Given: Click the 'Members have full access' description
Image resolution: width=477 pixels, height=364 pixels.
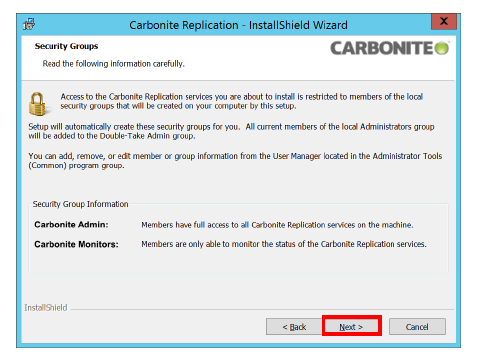Looking at the screenshot, I should [x=277, y=225].
